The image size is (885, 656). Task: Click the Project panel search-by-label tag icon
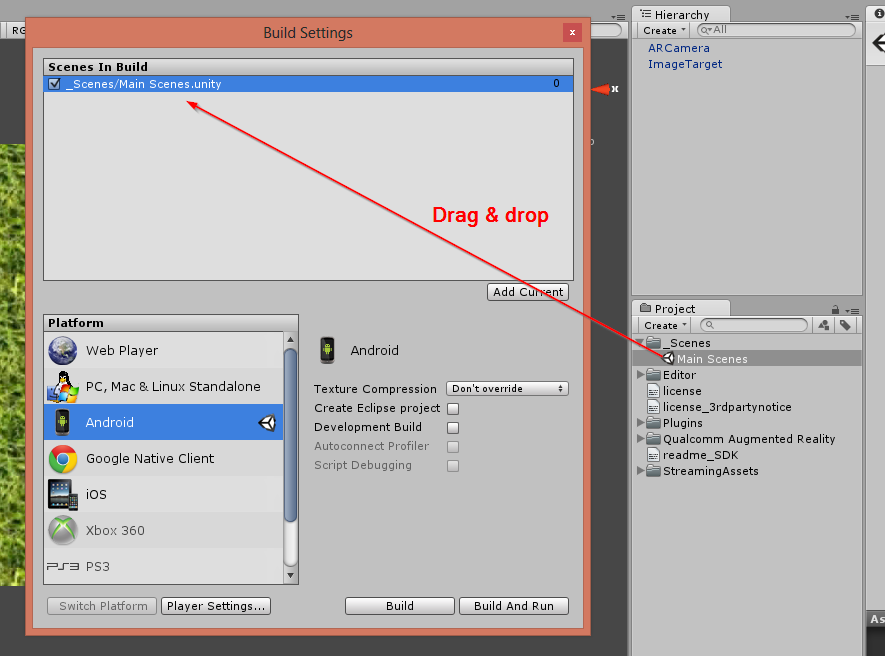(845, 325)
